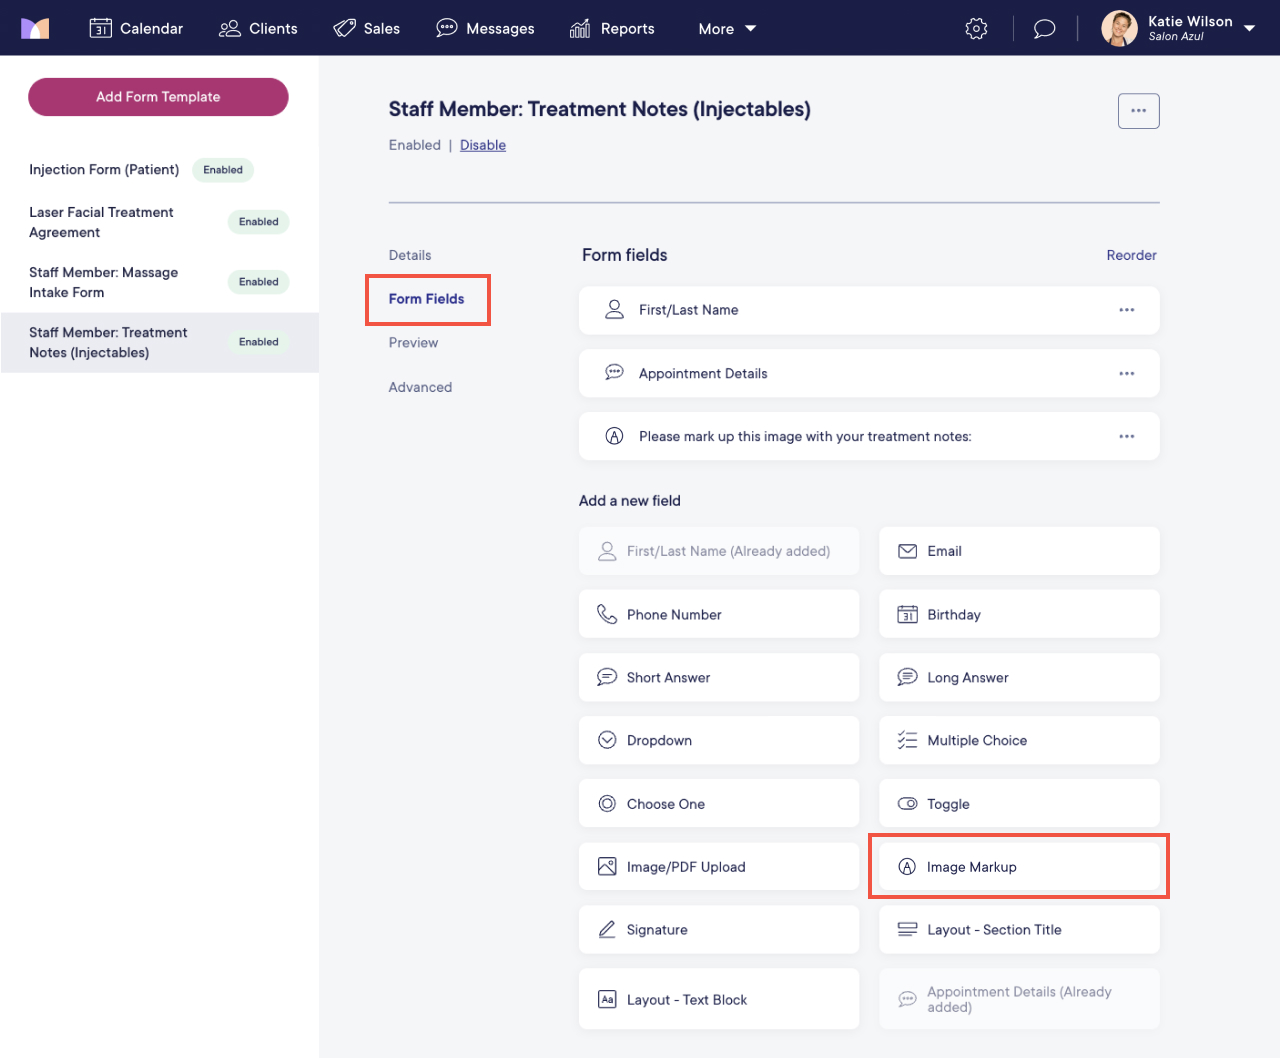Screen dimensions: 1280x1058
Task: Click the Reports bar chart icon
Action: (x=579, y=28)
